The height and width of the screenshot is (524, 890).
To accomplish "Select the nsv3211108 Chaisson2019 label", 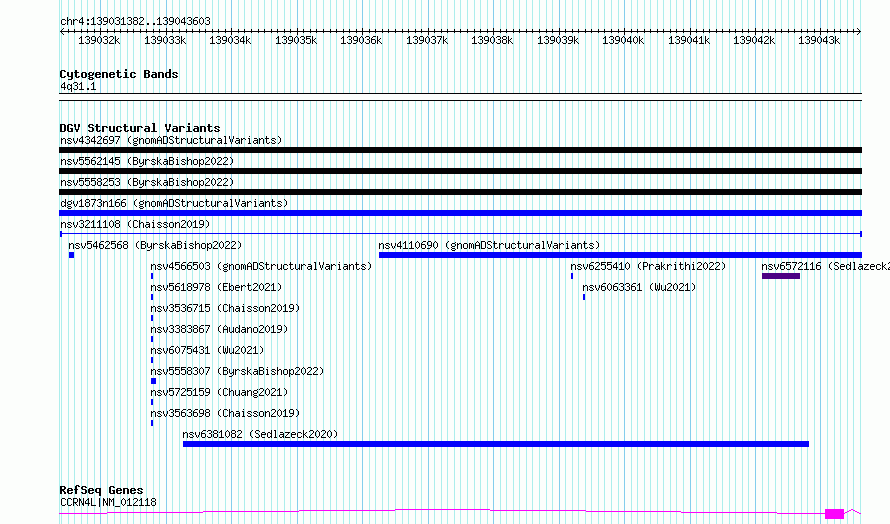I will pyautogui.click(x=135, y=224).
